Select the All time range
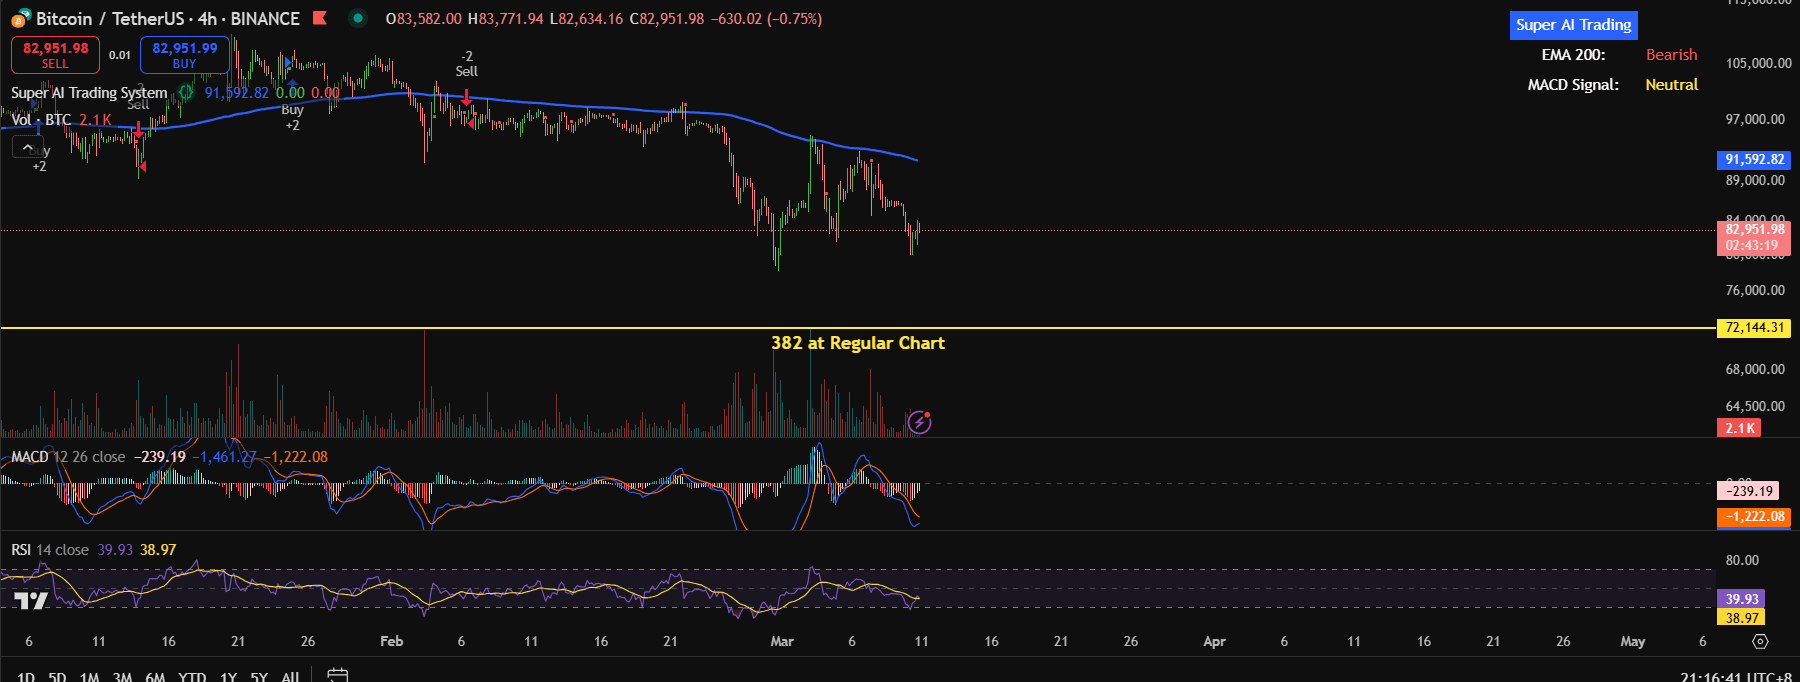 (290, 677)
